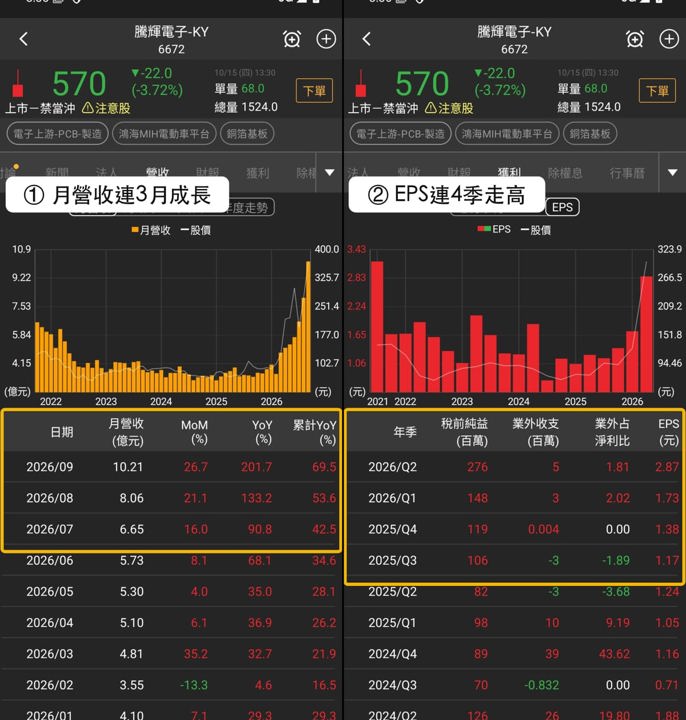
Task: Select 鴻海MIH電動車平台 tag in right panel
Action: coord(507,134)
